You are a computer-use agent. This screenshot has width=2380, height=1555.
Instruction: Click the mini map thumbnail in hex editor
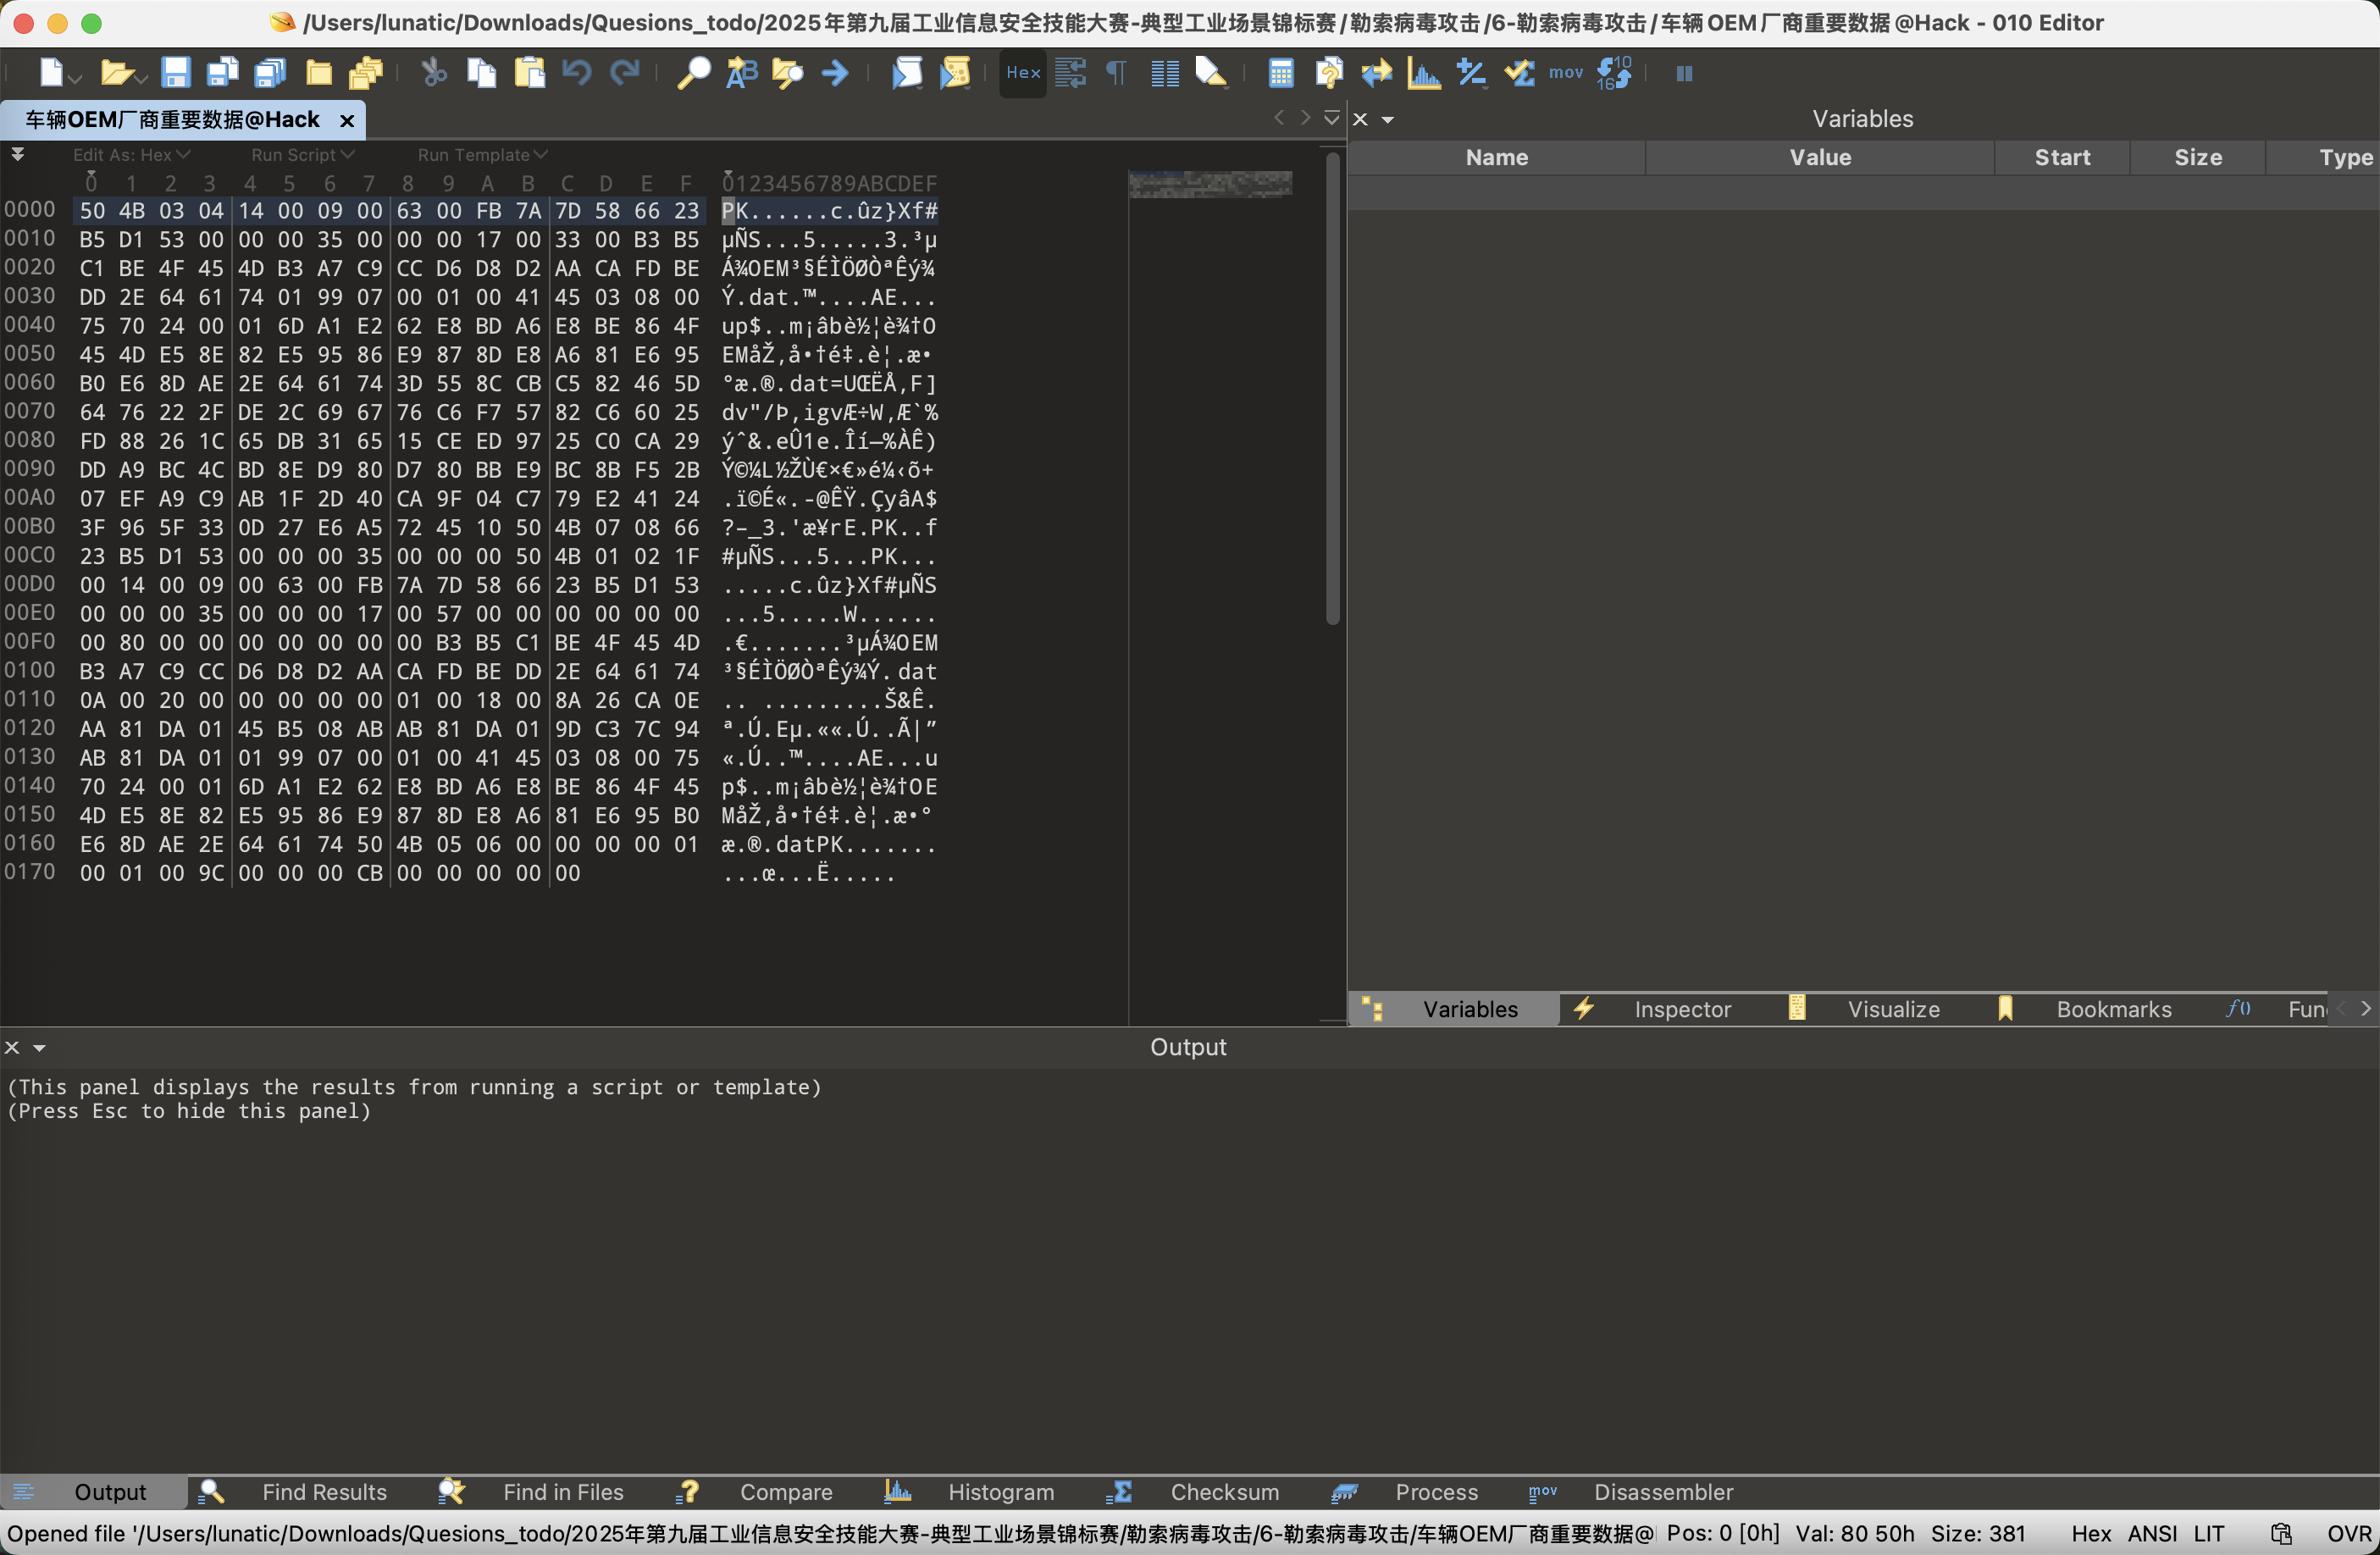pyautogui.click(x=1210, y=184)
